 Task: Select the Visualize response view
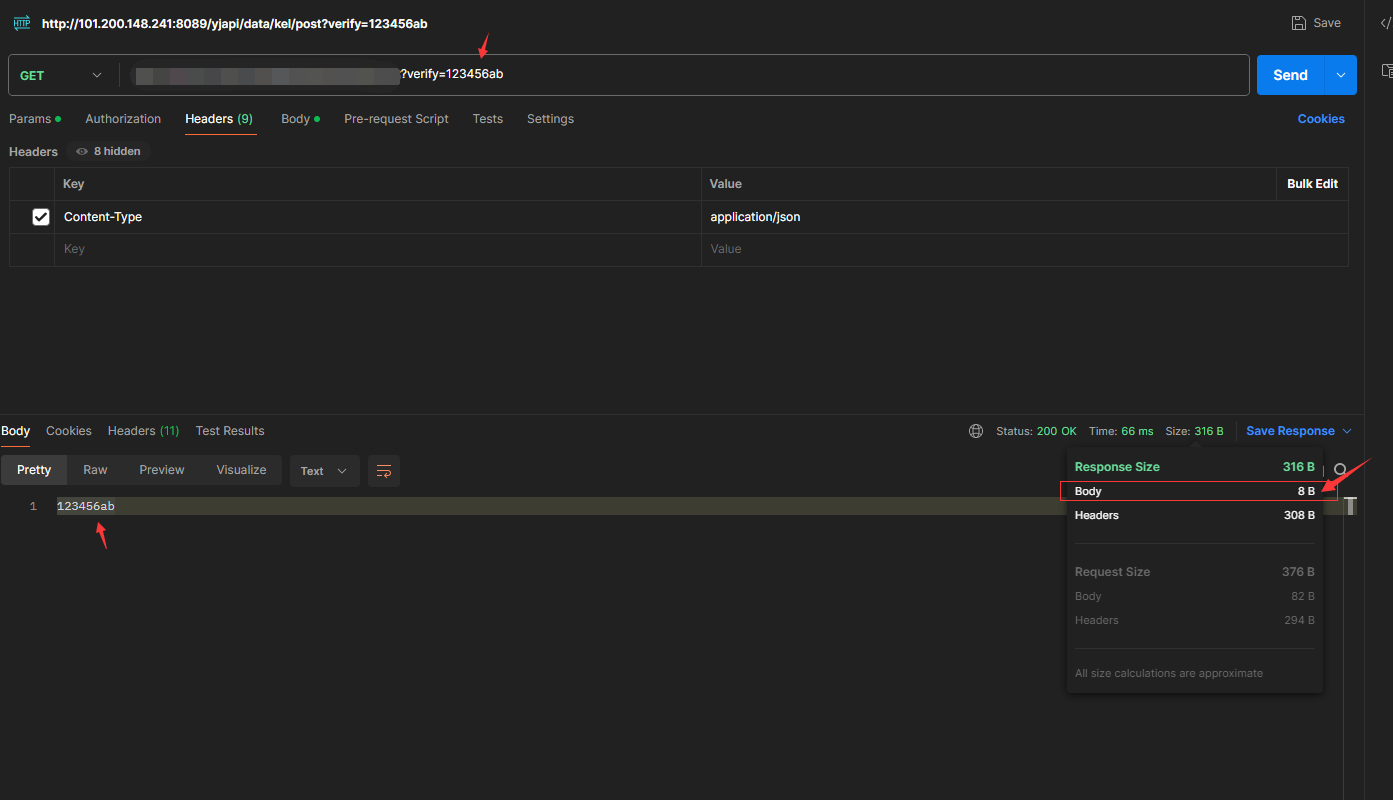(x=241, y=470)
